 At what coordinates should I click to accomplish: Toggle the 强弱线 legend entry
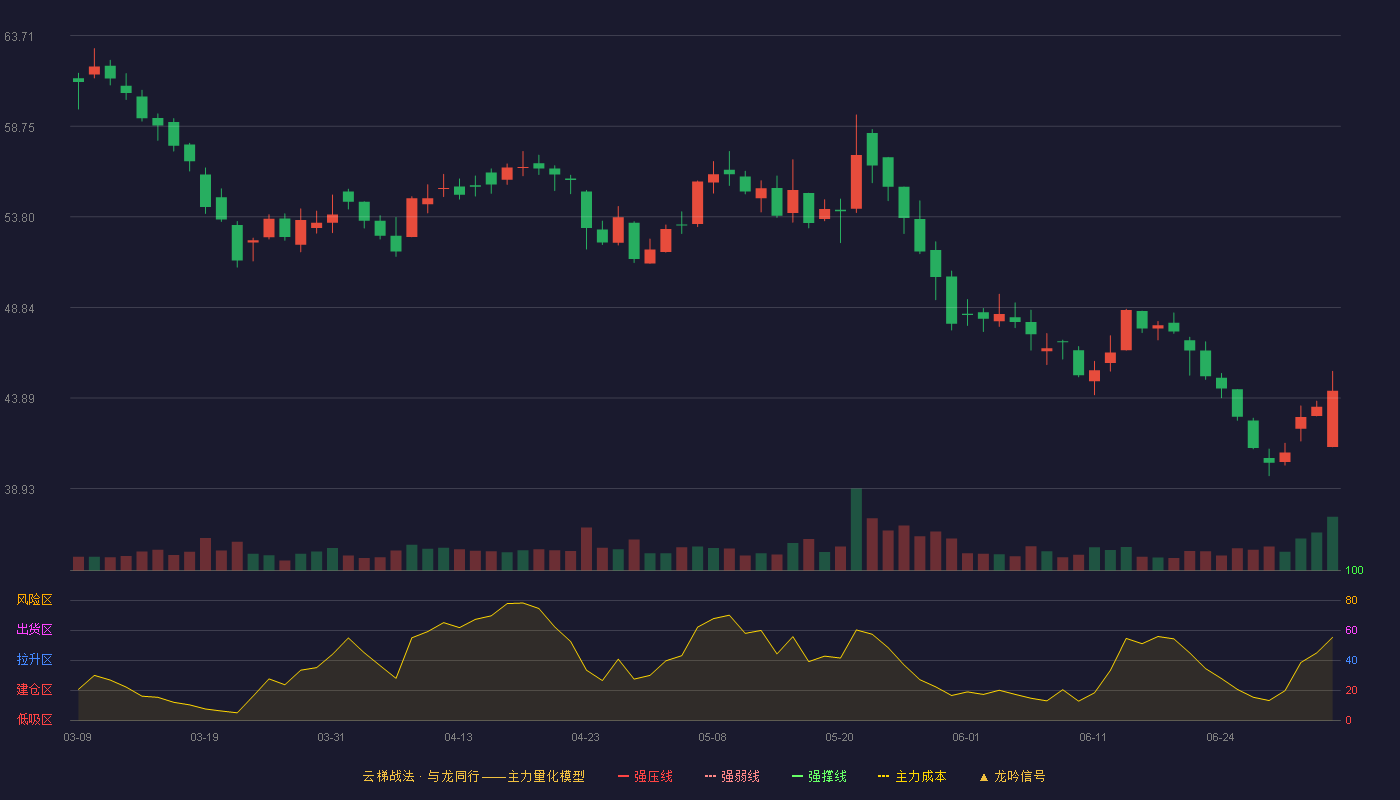click(x=732, y=776)
